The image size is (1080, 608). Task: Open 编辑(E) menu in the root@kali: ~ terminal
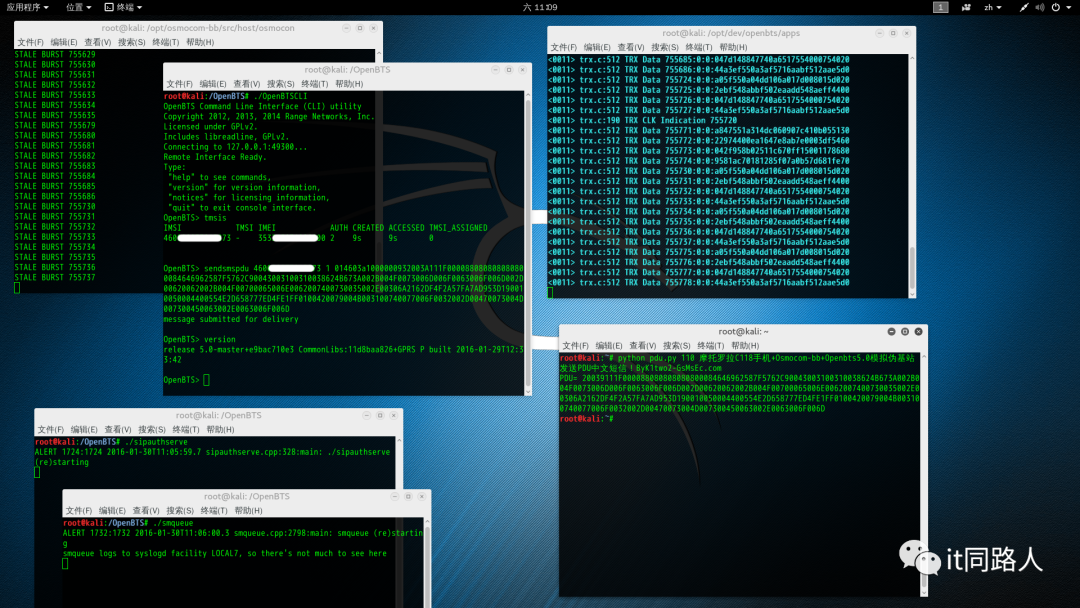pyautogui.click(x=609, y=346)
